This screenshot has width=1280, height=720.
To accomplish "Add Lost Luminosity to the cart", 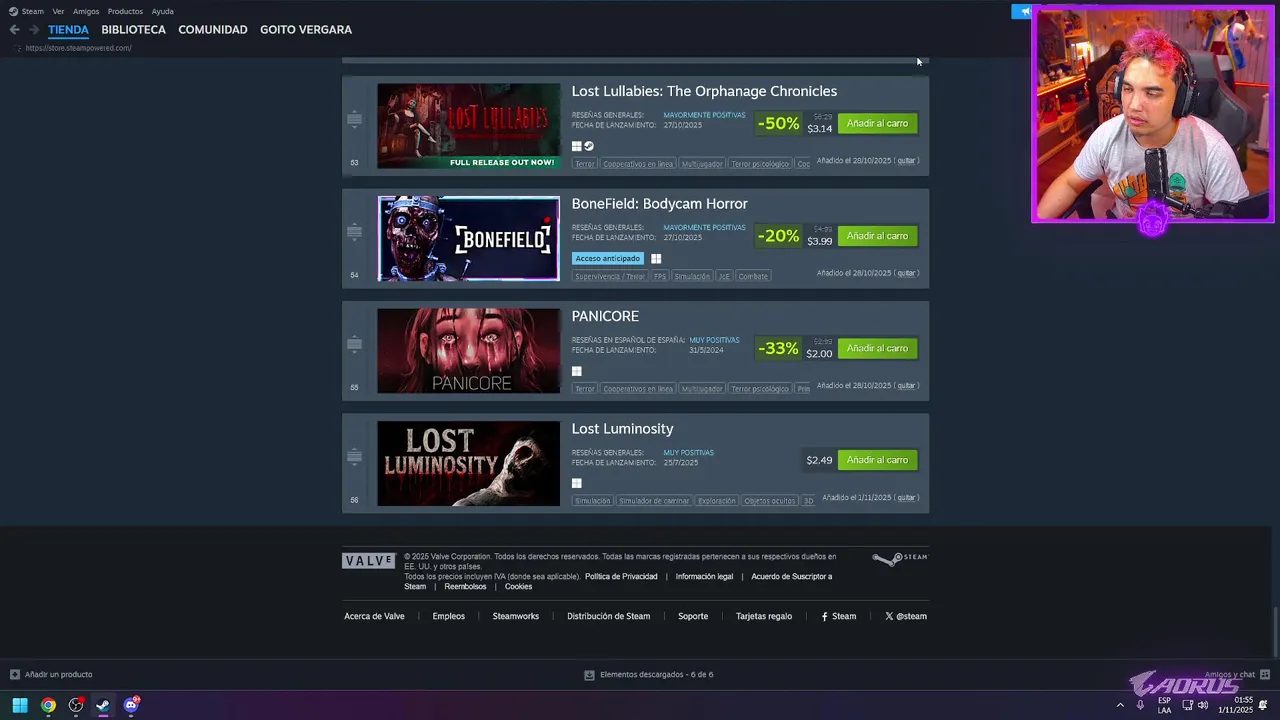I will pos(877,460).
